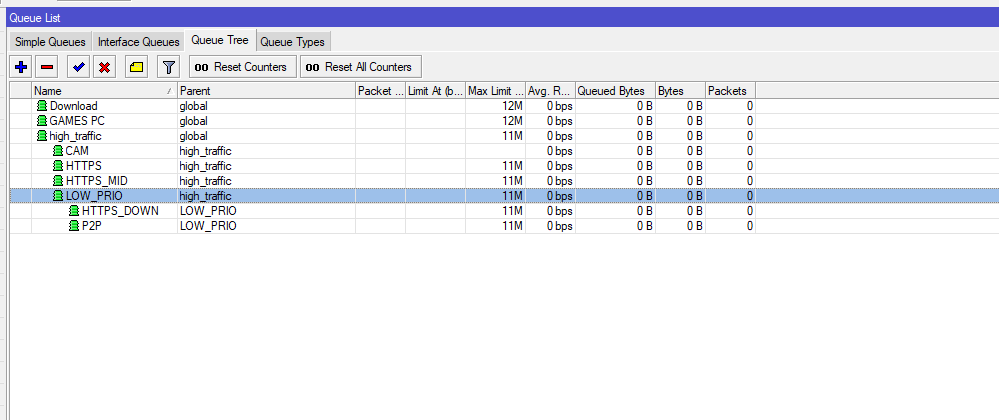Click the high_traffic queue icon
The height and width of the screenshot is (420, 999).
(x=42, y=136)
